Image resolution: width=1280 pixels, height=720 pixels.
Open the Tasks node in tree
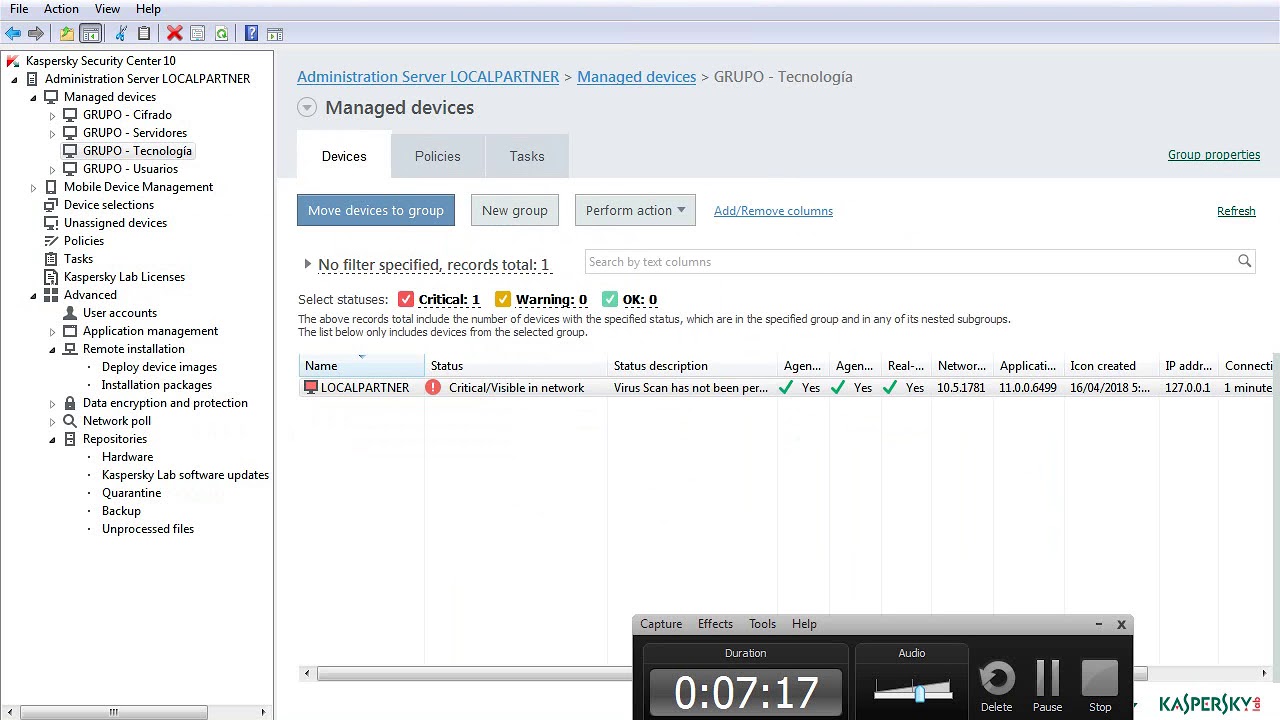click(78, 259)
